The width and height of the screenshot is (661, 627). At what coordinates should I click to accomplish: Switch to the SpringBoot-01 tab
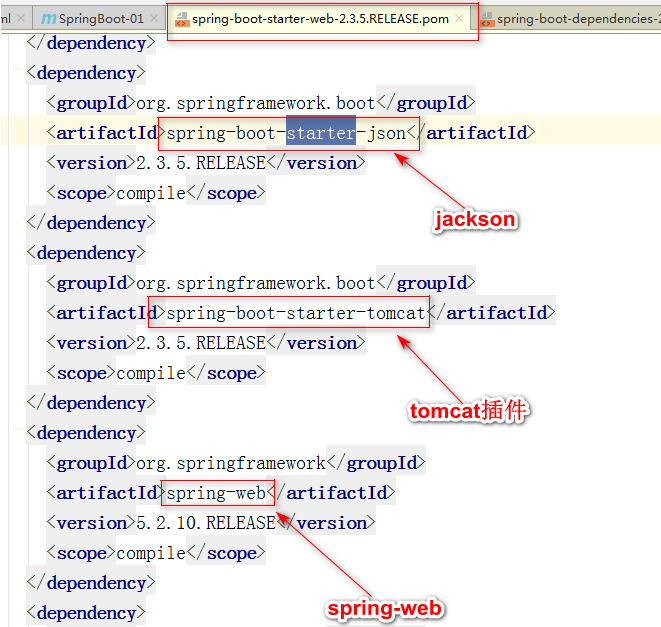tap(100, 19)
